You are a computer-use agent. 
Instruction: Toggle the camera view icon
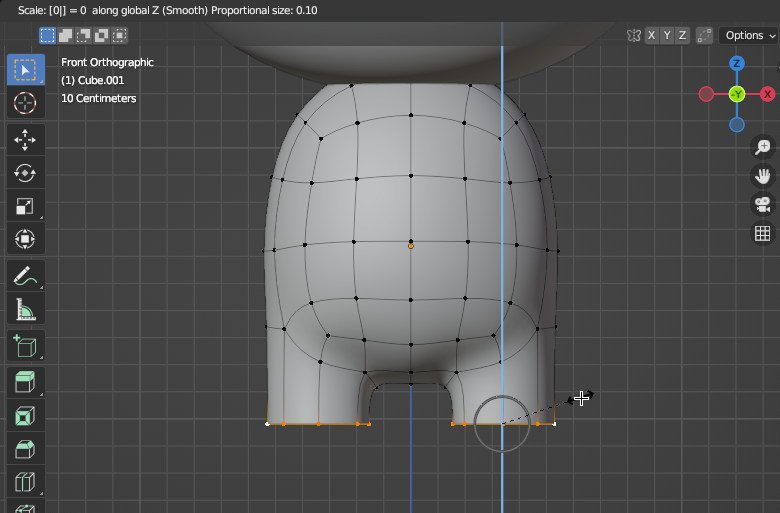pos(763,205)
